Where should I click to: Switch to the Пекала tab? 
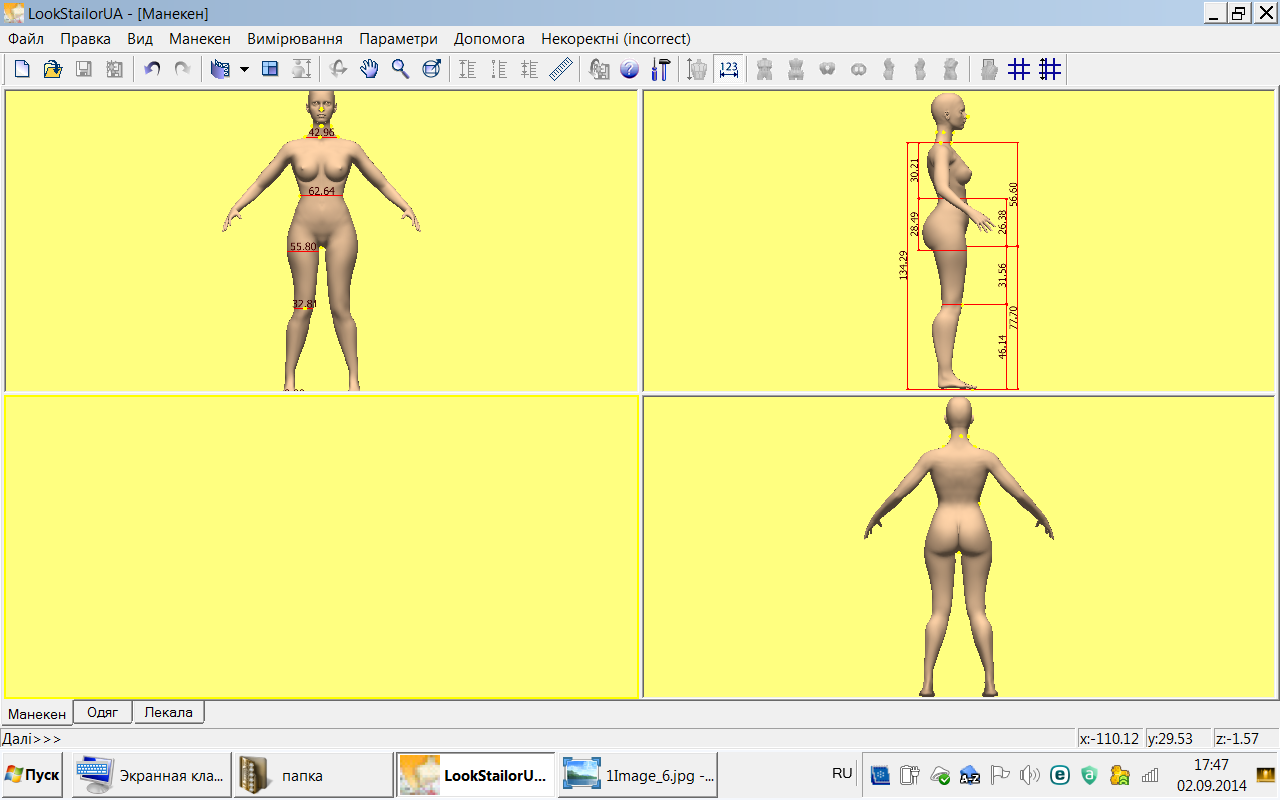point(169,713)
